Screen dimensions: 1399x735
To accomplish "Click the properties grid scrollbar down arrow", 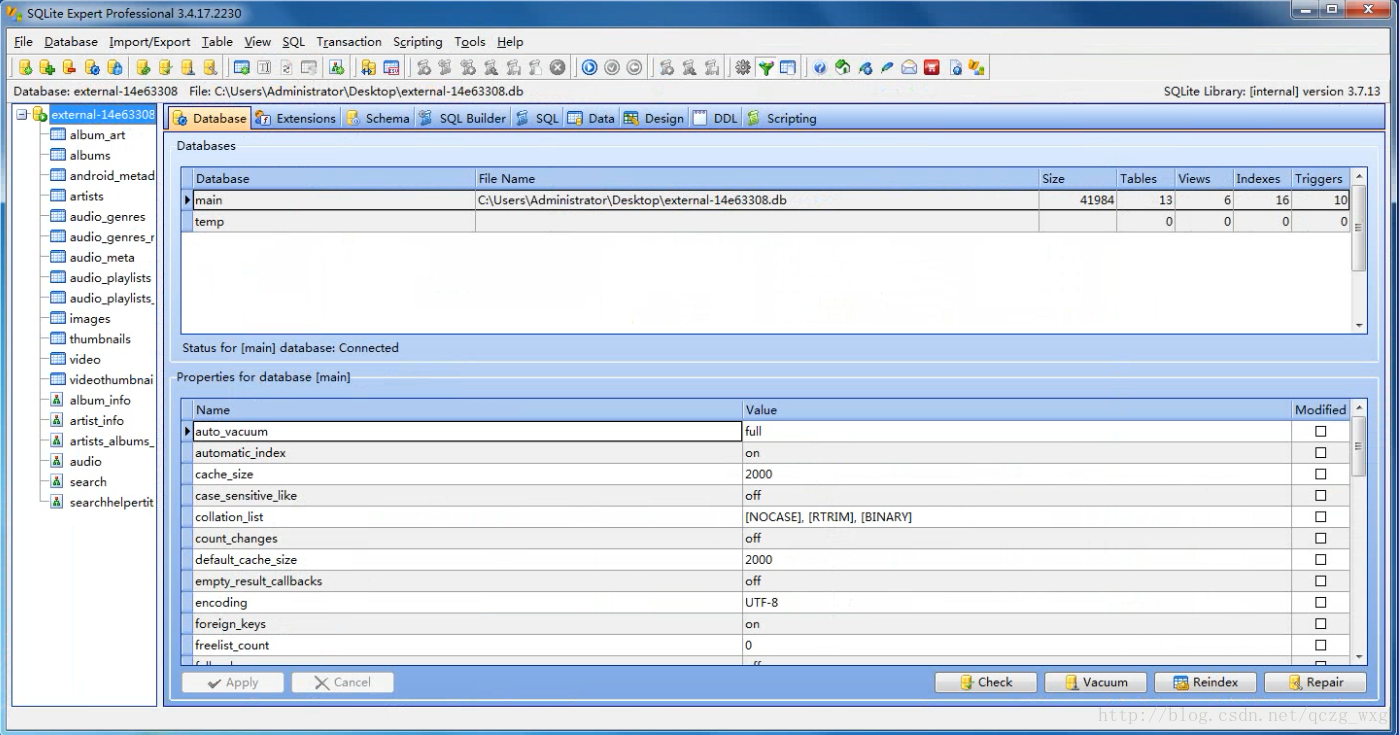I will pyautogui.click(x=1358, y=657).
